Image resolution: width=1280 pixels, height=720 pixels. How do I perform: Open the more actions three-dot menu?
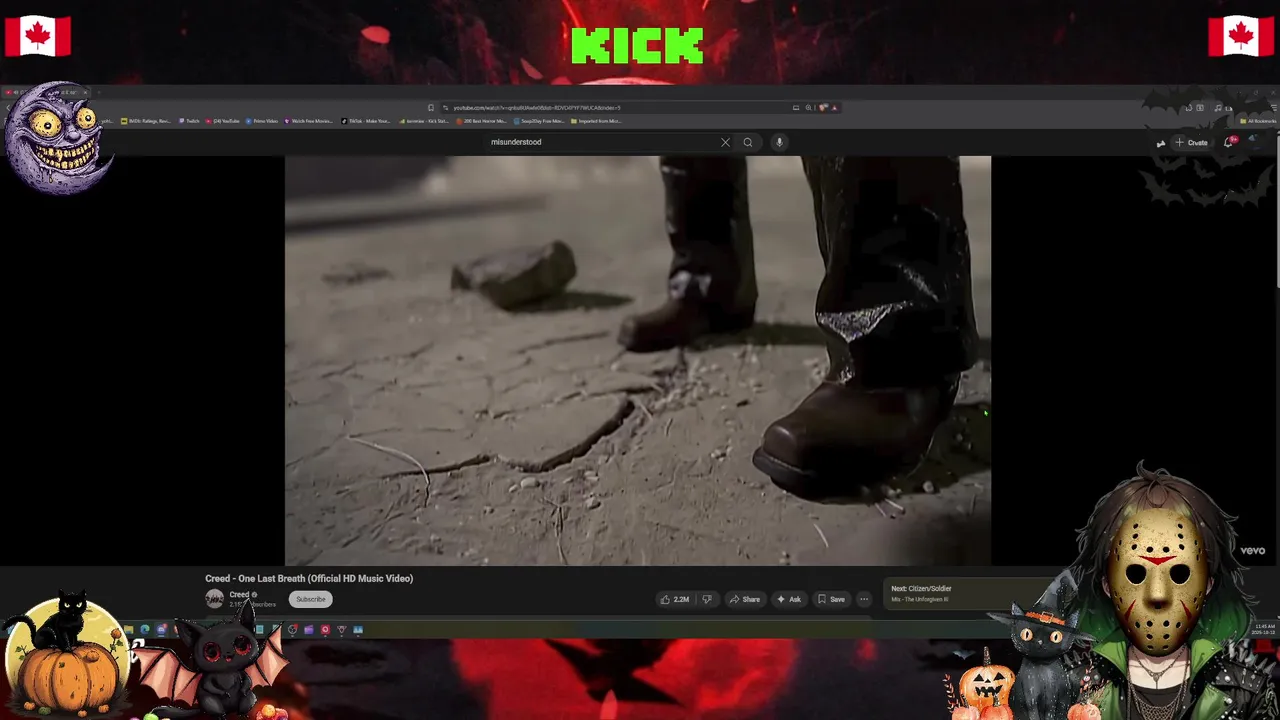click(x=864, y=599)
